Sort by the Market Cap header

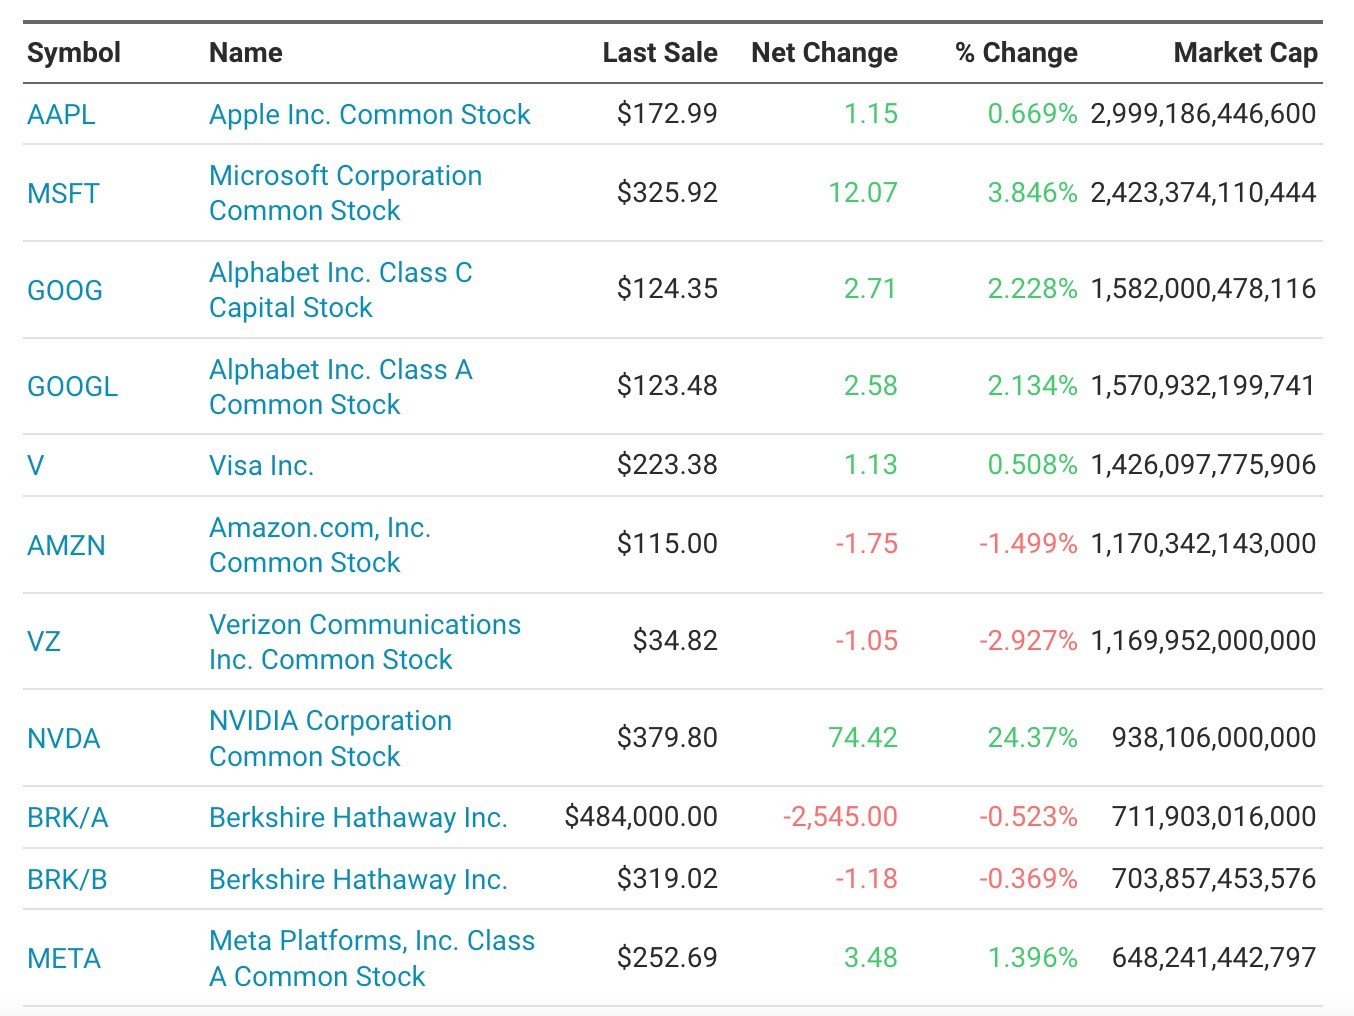coord(1245,53)
